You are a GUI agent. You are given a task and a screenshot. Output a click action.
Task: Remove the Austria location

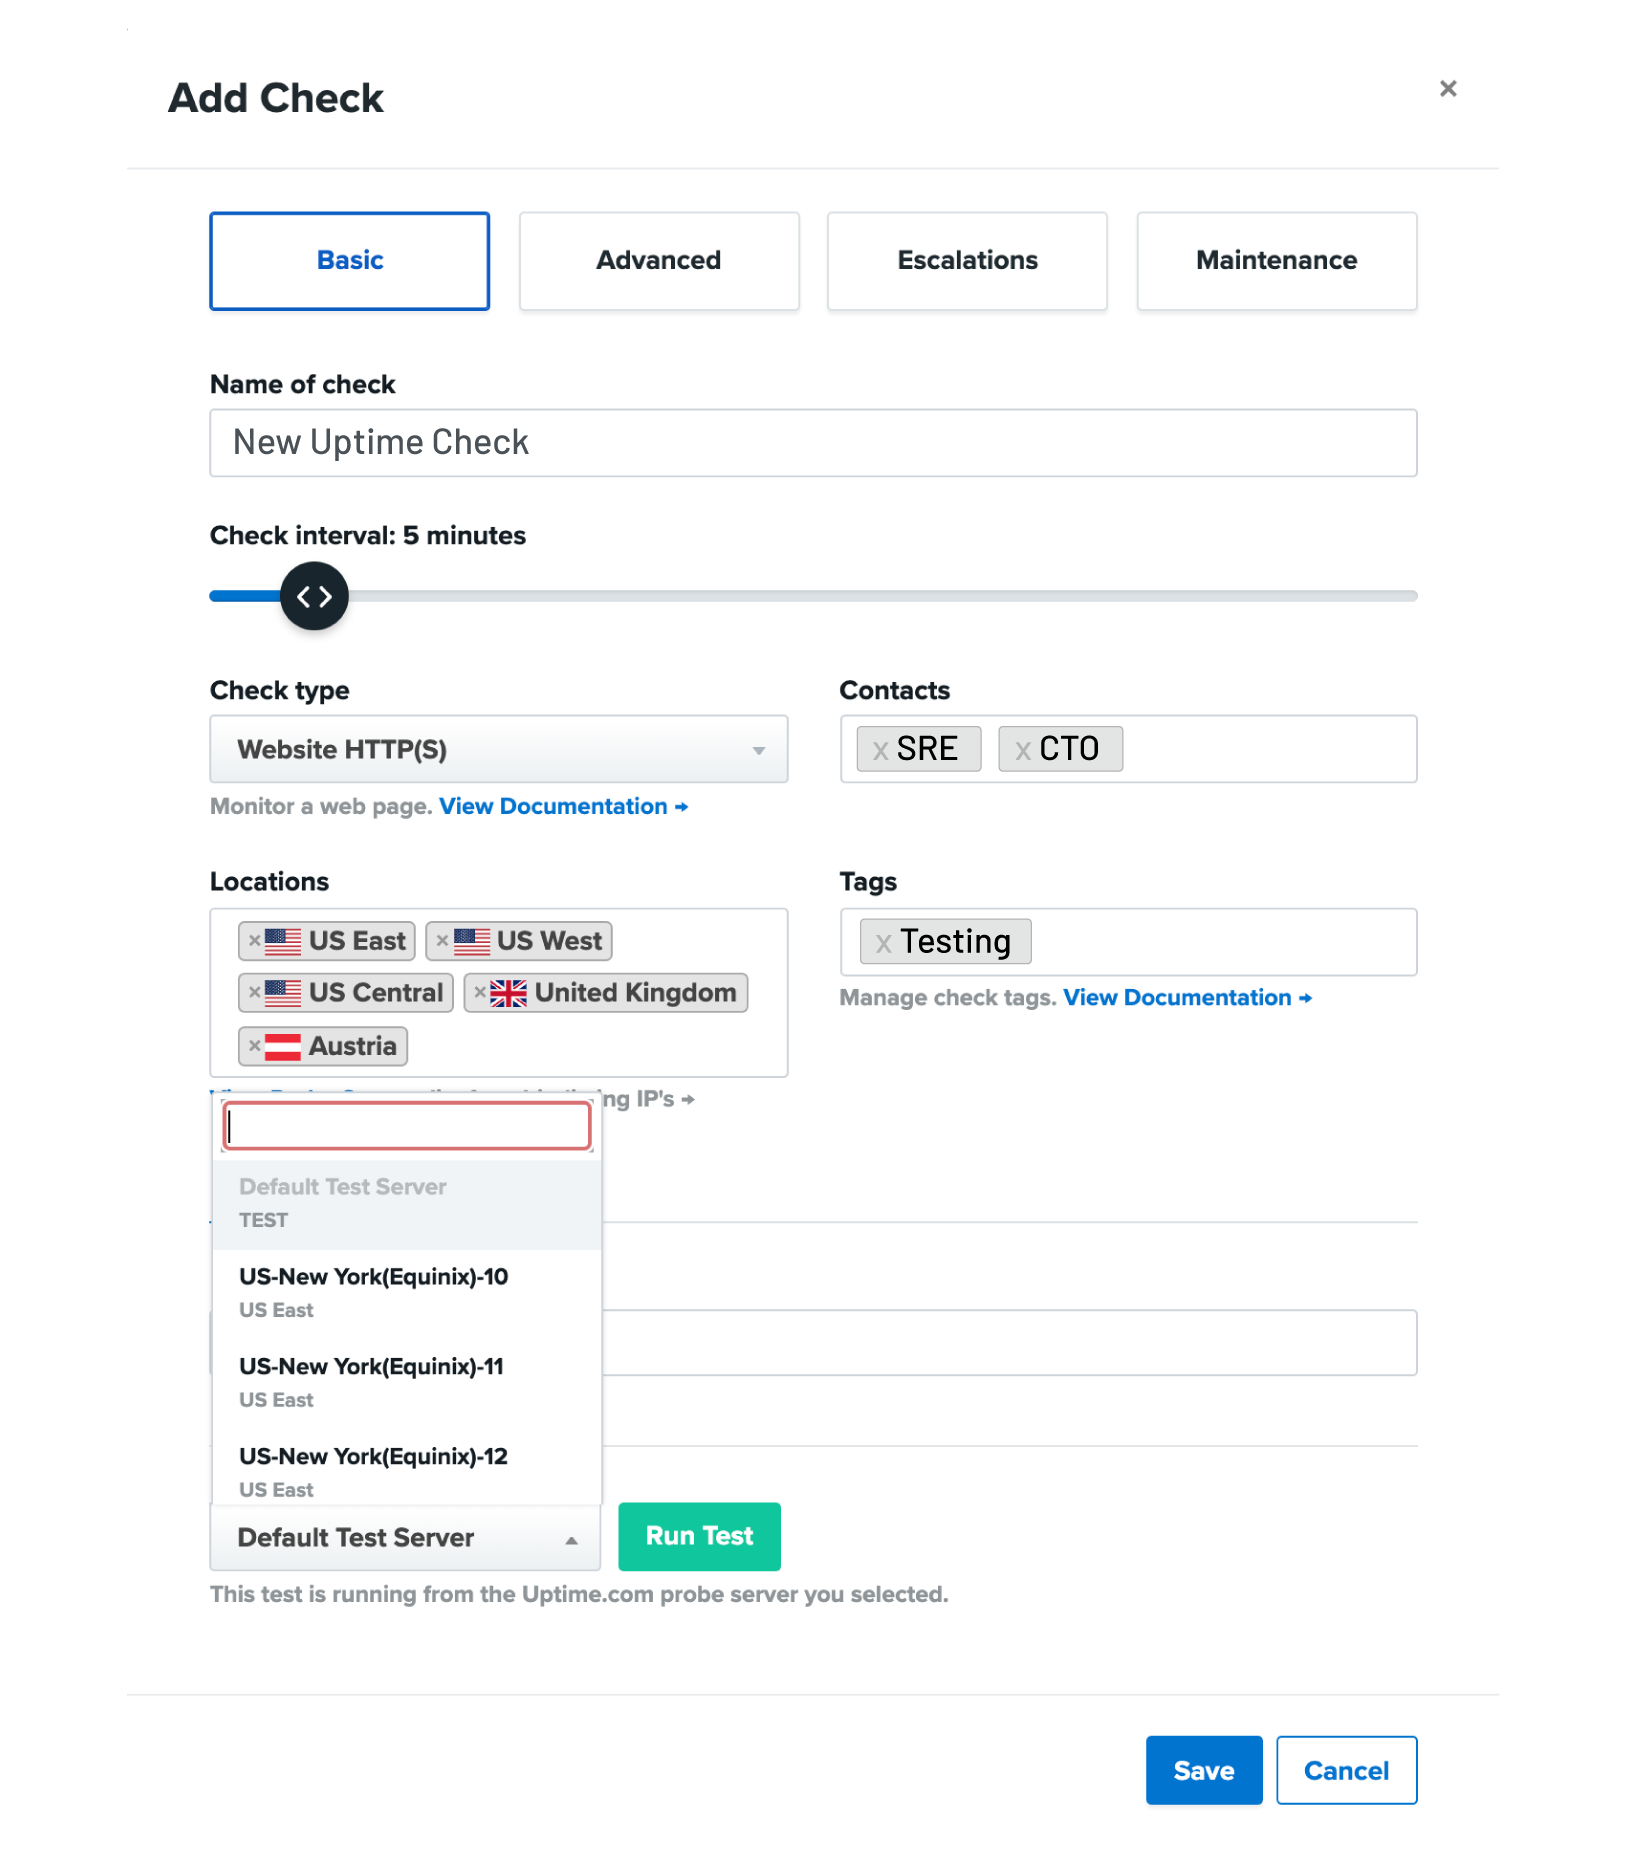point(254,1046)
